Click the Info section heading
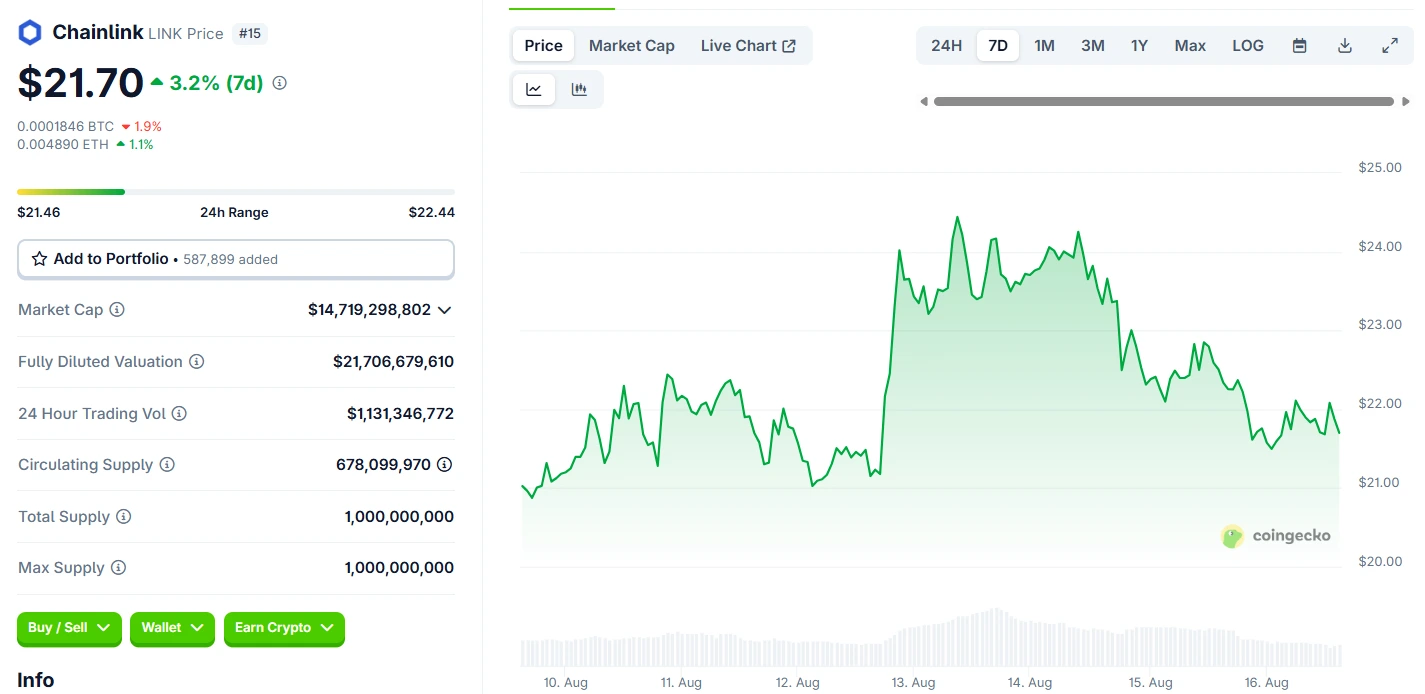1425x694 pixels. point(36,680)
